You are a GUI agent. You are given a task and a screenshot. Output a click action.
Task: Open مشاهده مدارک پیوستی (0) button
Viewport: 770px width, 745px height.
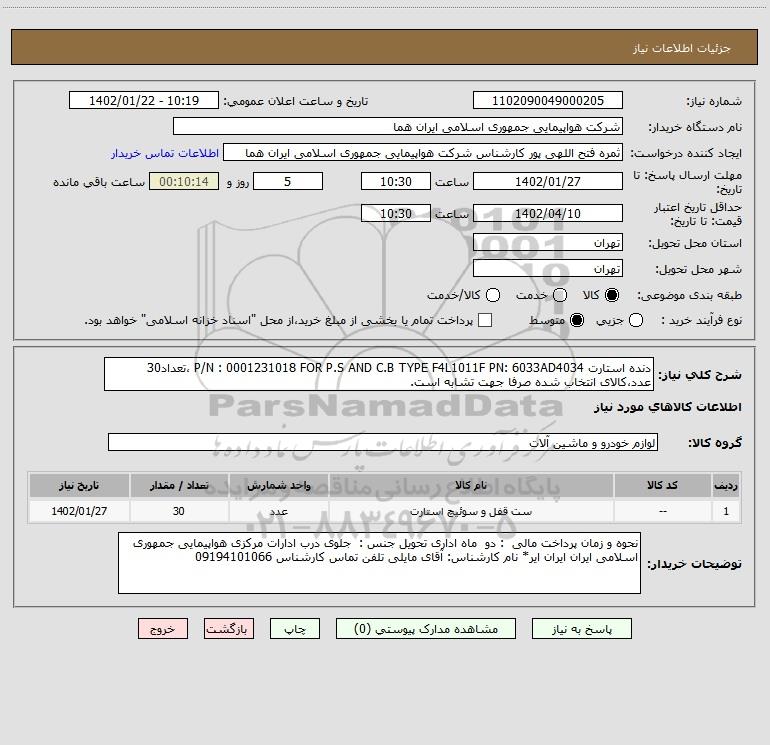point(426,629)
